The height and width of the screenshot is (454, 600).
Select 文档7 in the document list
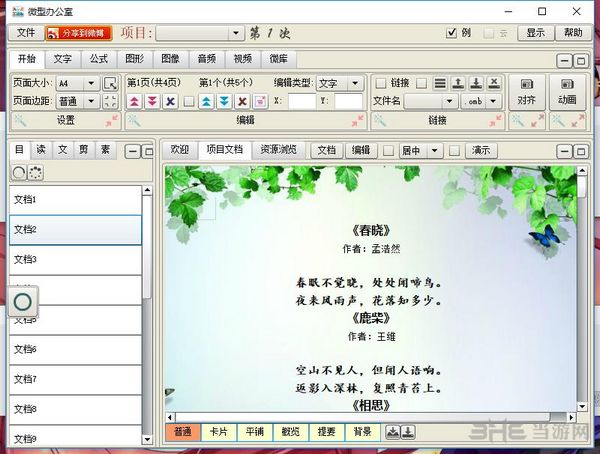75,380
